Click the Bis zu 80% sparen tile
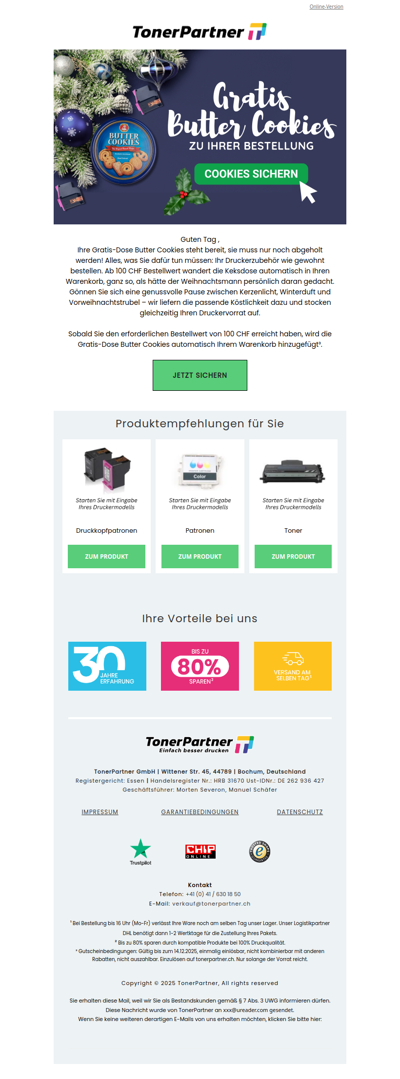The image size is (400, 1079). coord(200,666)
